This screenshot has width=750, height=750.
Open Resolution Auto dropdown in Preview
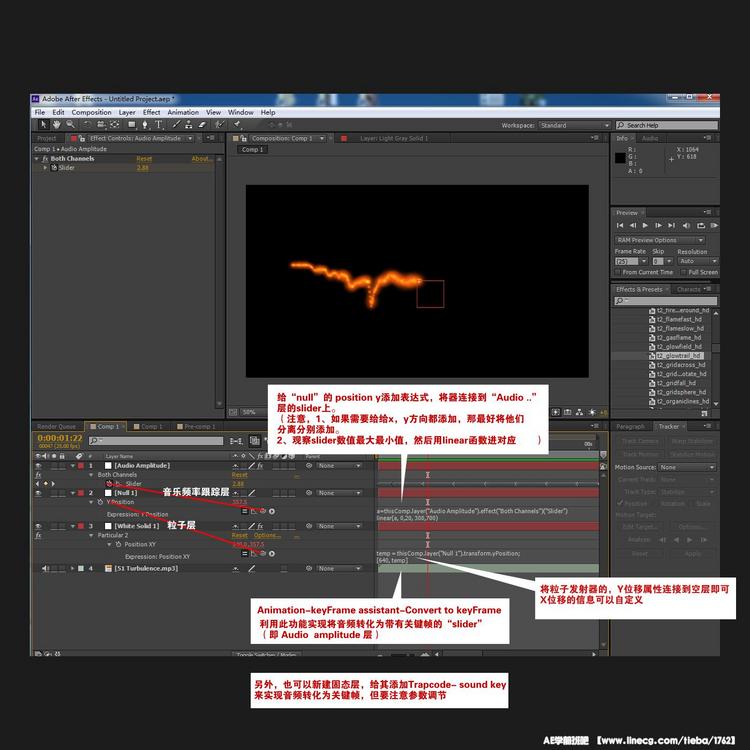697,261
